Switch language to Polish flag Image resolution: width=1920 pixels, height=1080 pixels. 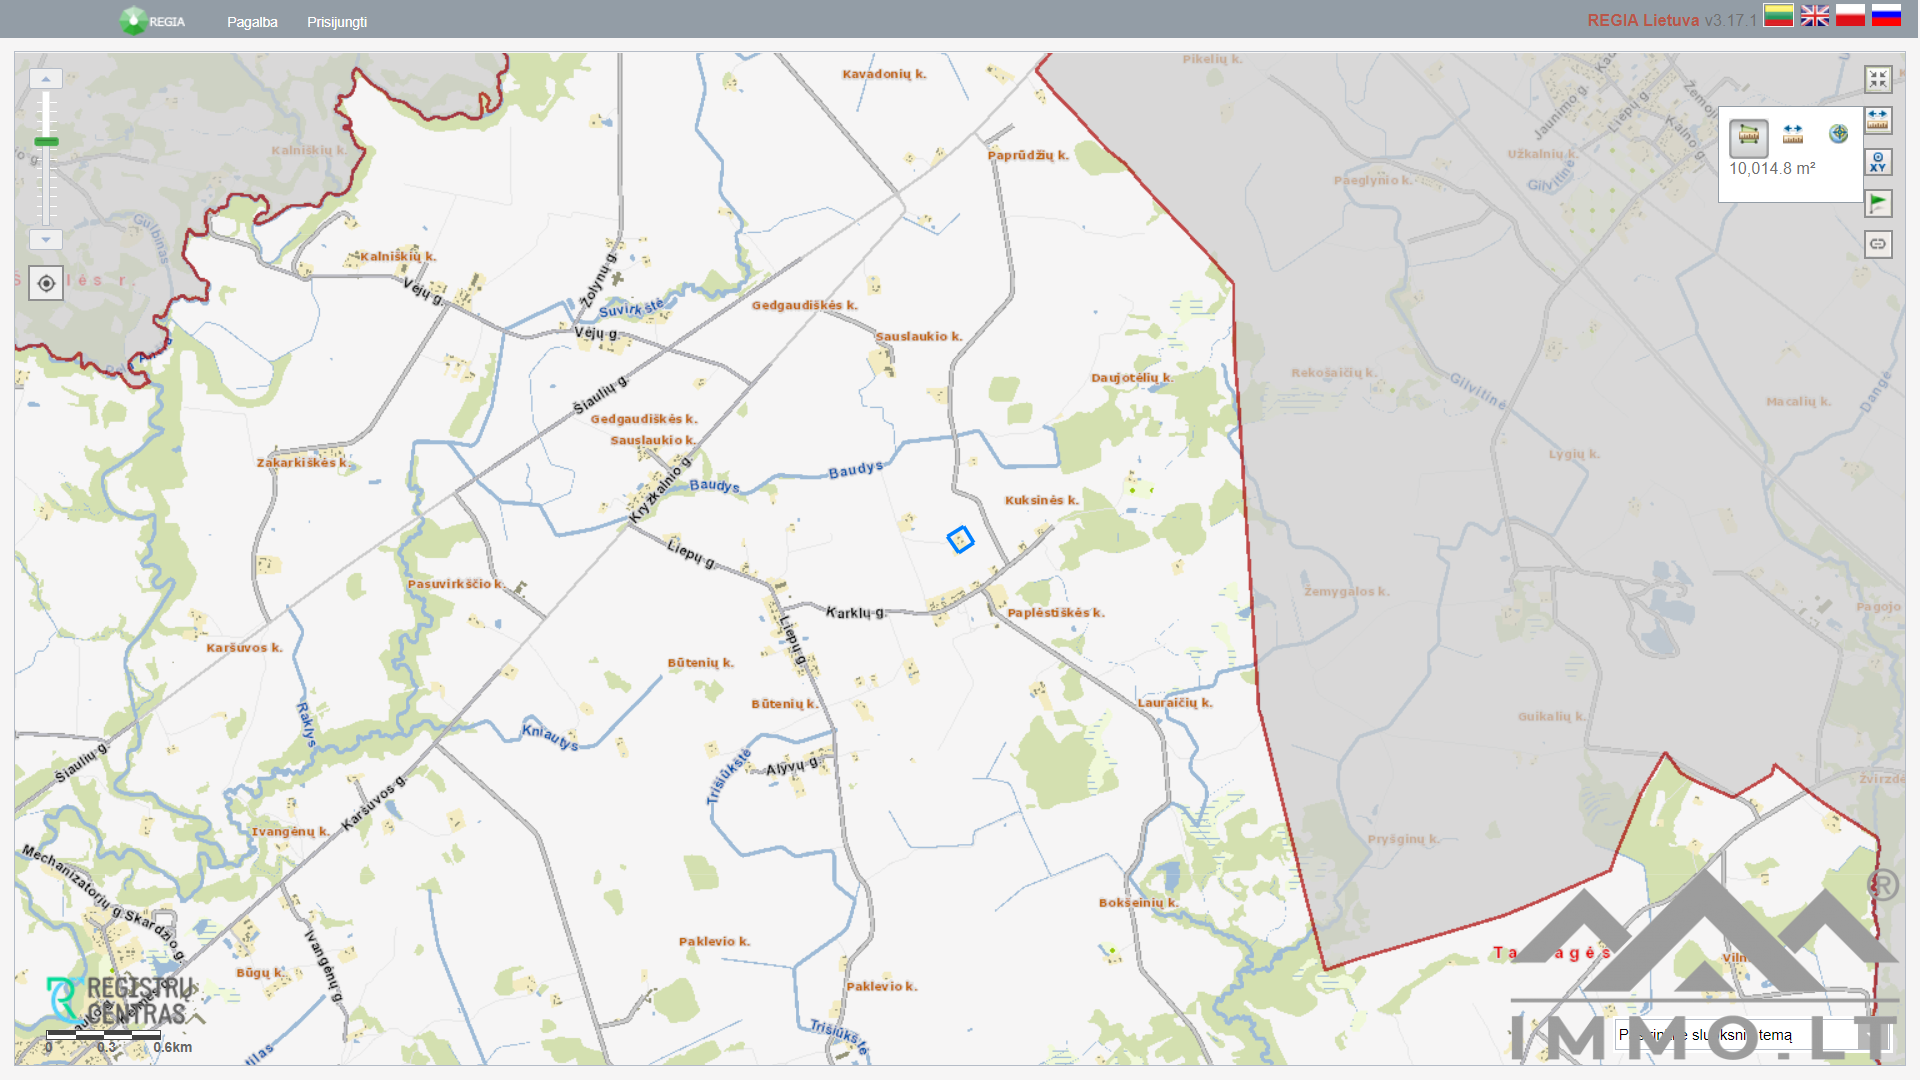pyautogui.click(x=1850, y=15)
